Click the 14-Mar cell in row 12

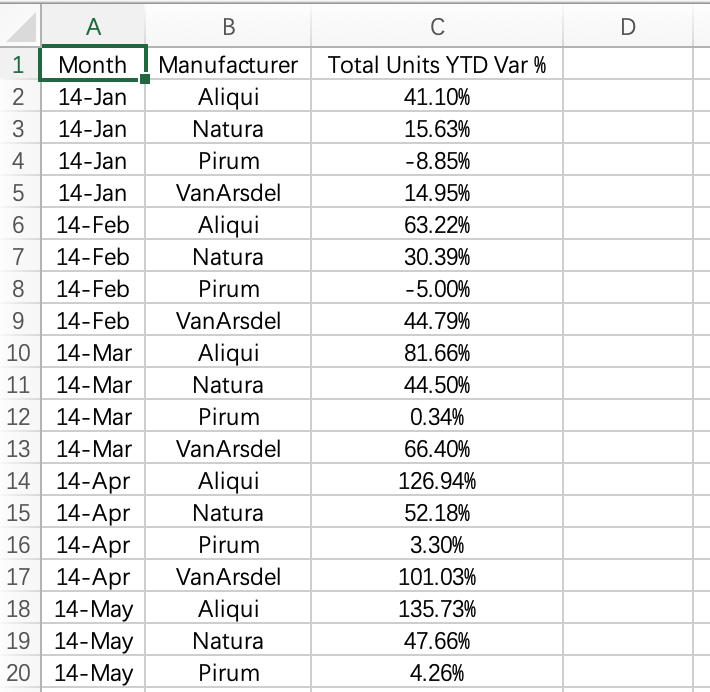tap(93, 416)
